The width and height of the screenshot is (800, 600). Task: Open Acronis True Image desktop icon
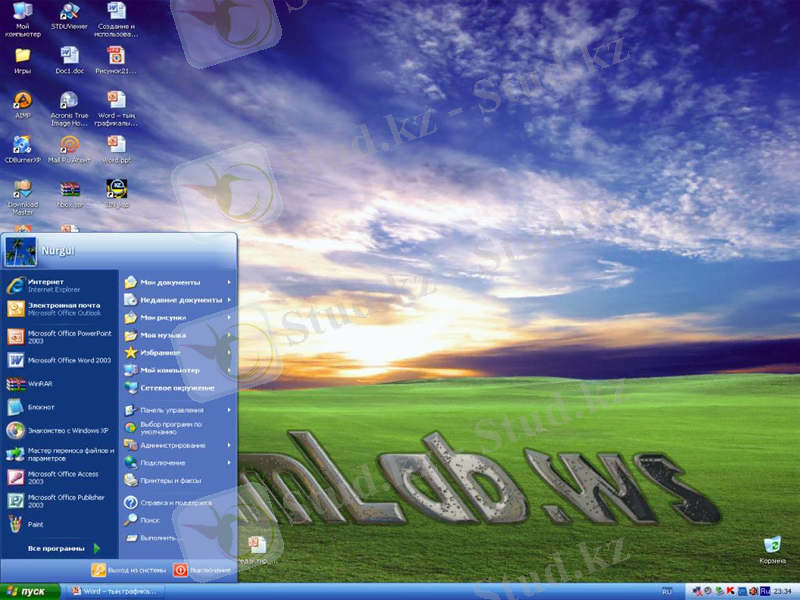tap(69, 101)
